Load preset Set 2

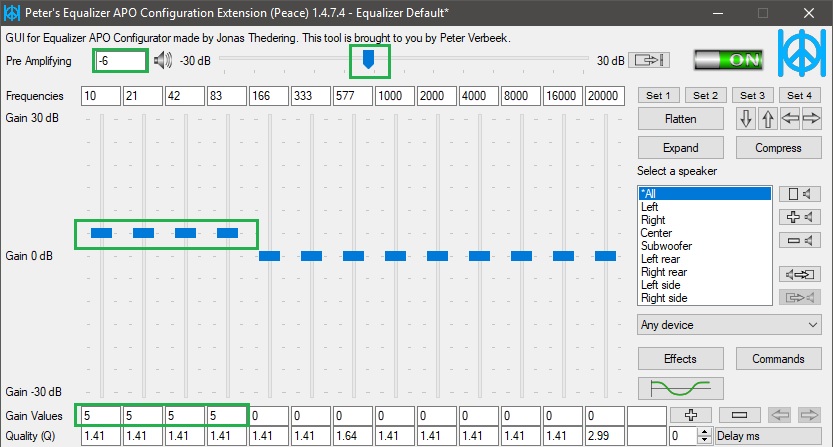[706, 96]
